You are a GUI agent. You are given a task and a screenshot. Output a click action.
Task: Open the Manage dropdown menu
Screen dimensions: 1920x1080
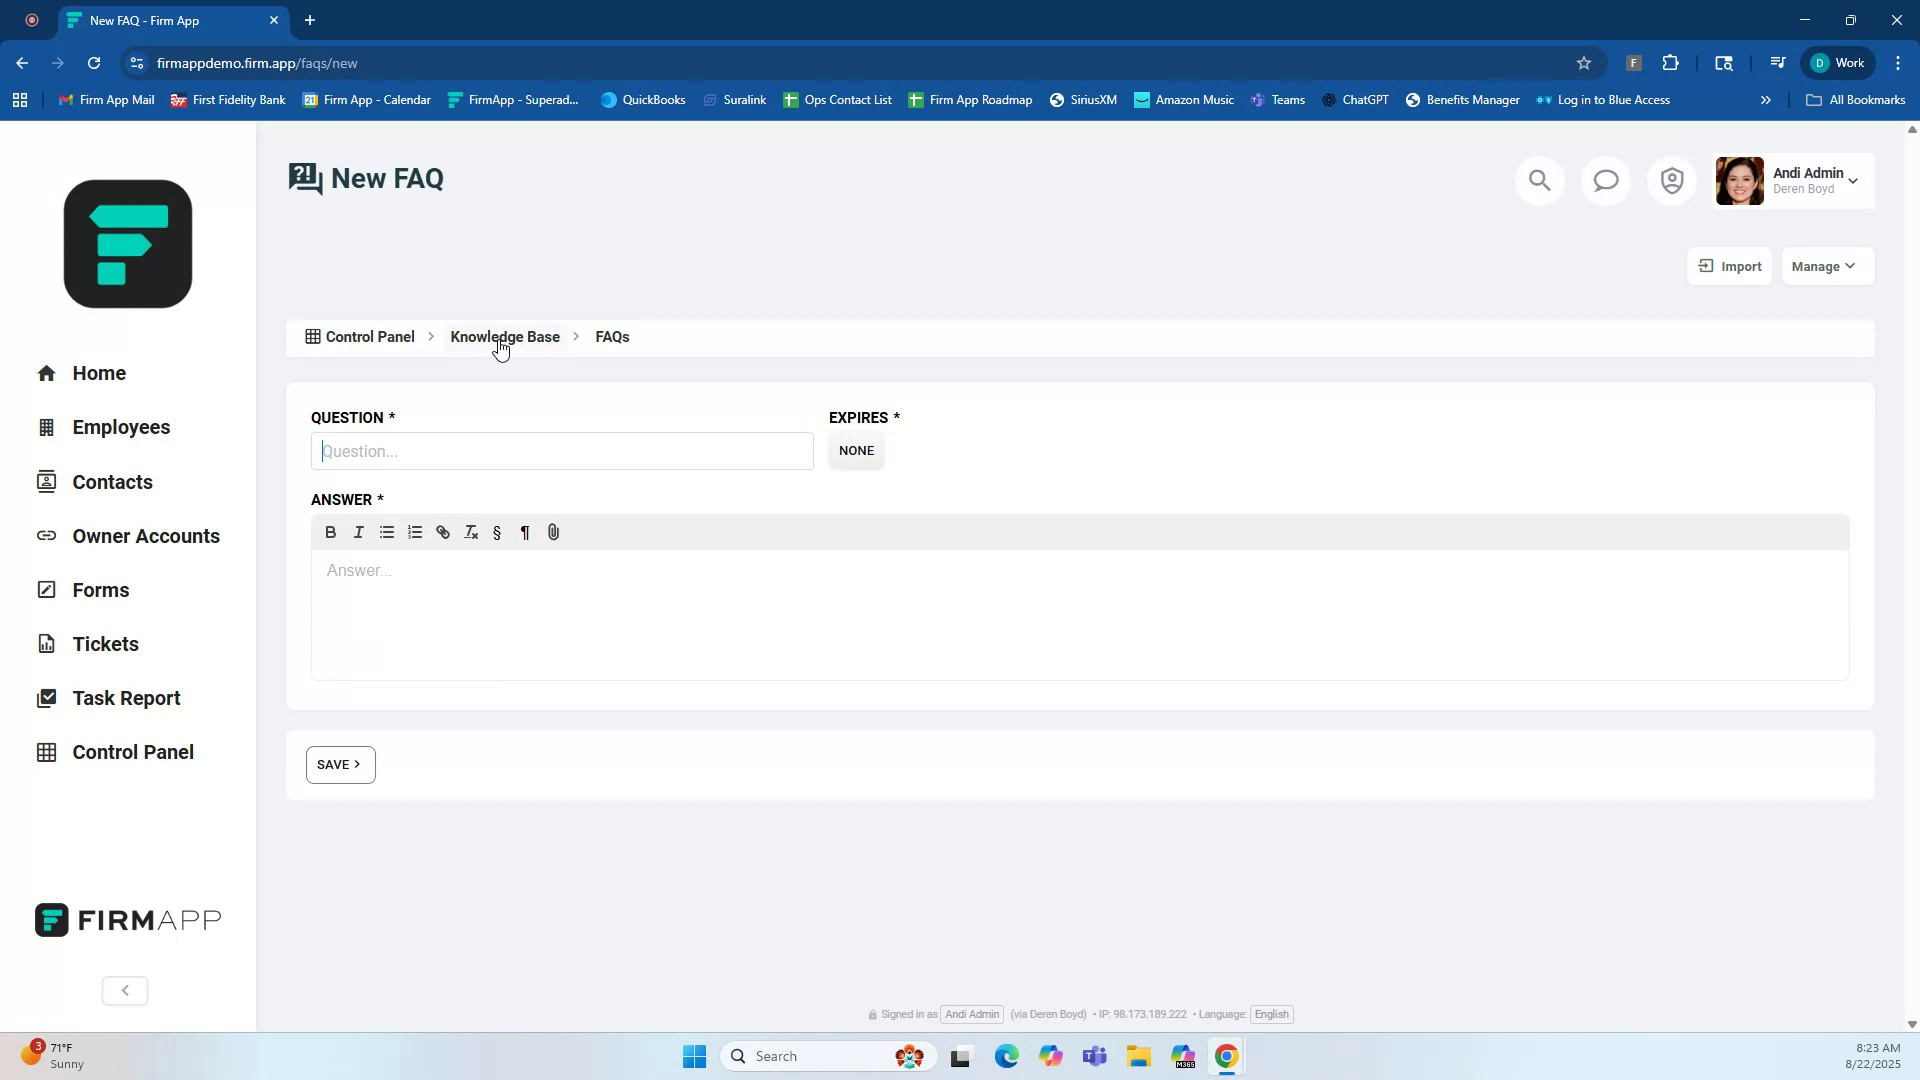pyautogui.click(x=1825, y=266)
